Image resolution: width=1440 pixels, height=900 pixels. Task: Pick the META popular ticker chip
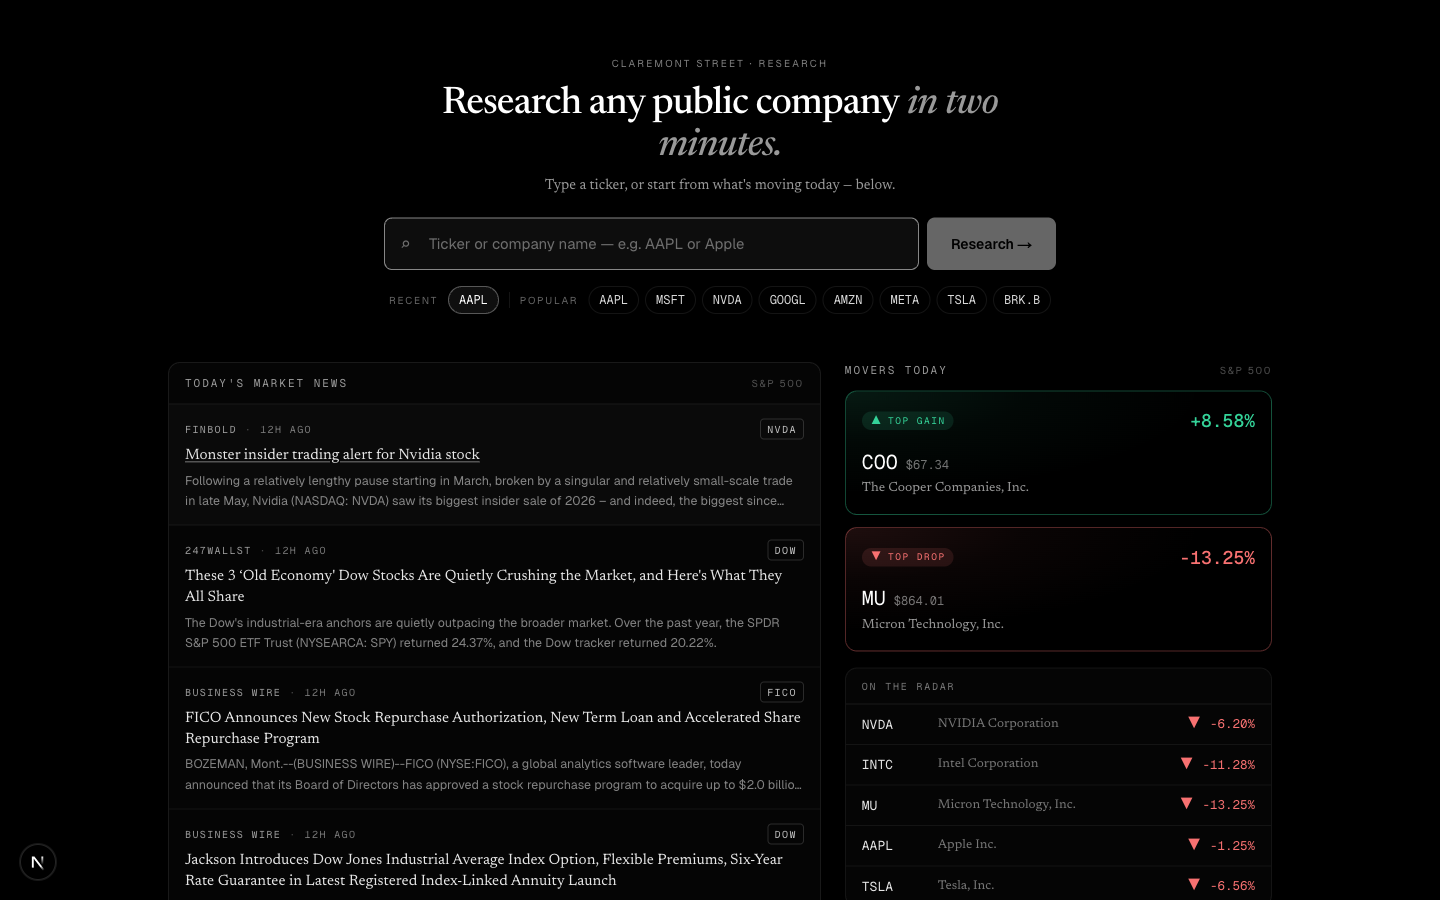905,300
